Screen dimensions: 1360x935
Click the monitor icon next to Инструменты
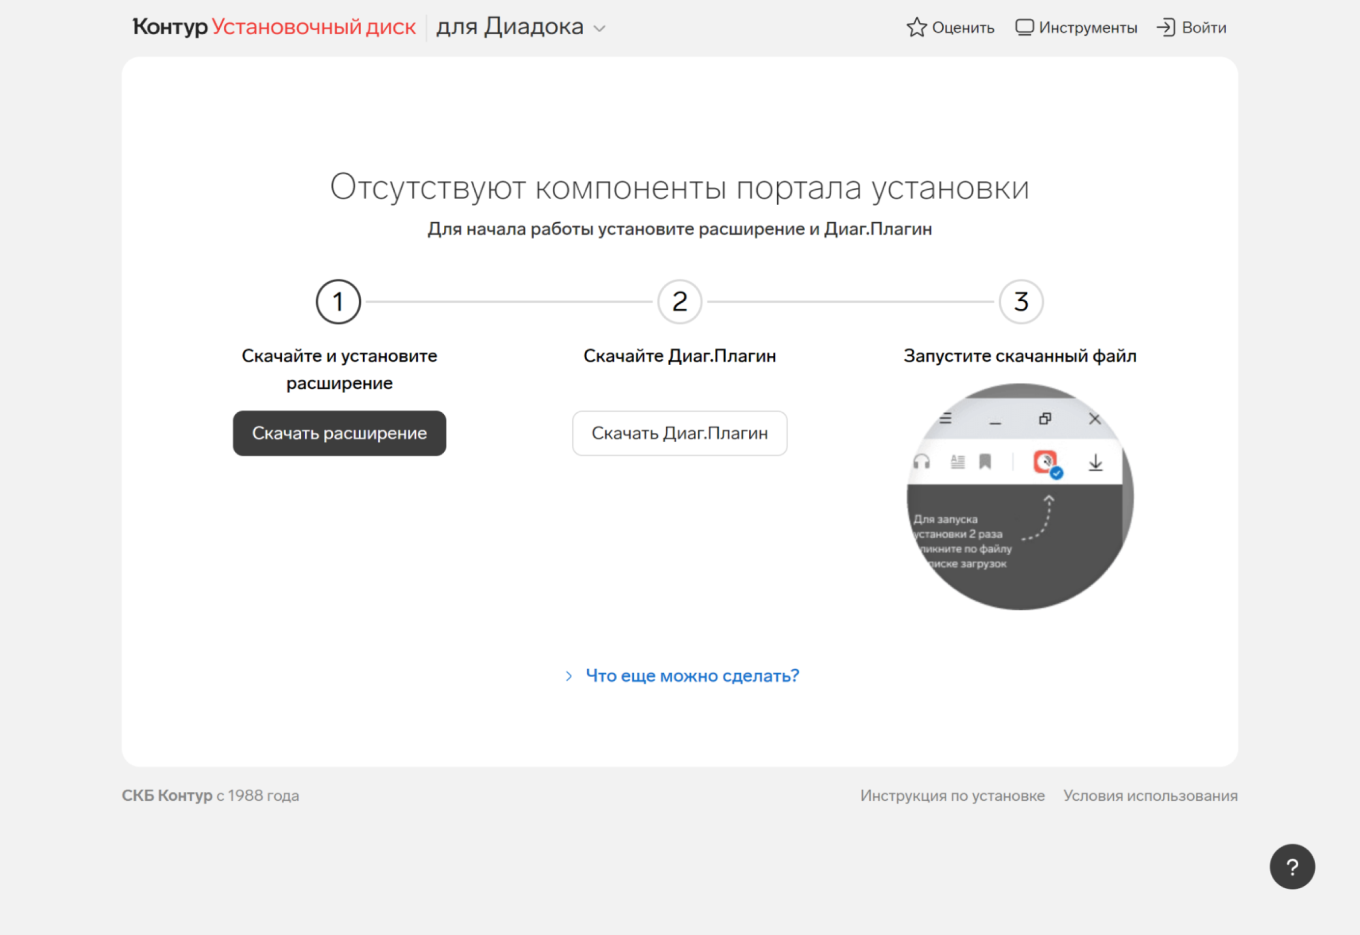coord(1024,27)
